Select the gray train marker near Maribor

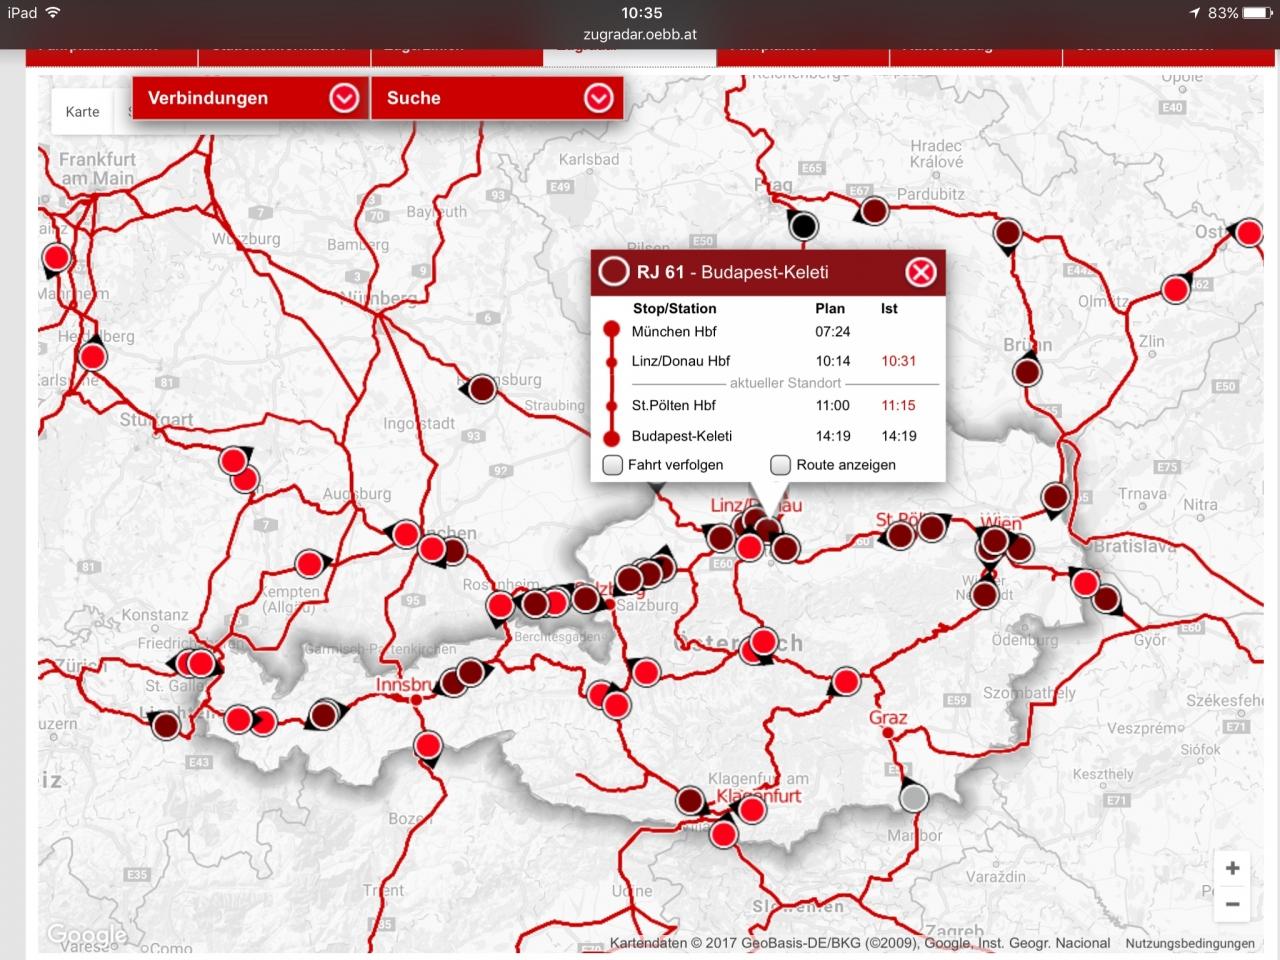[x=913, y=797]
